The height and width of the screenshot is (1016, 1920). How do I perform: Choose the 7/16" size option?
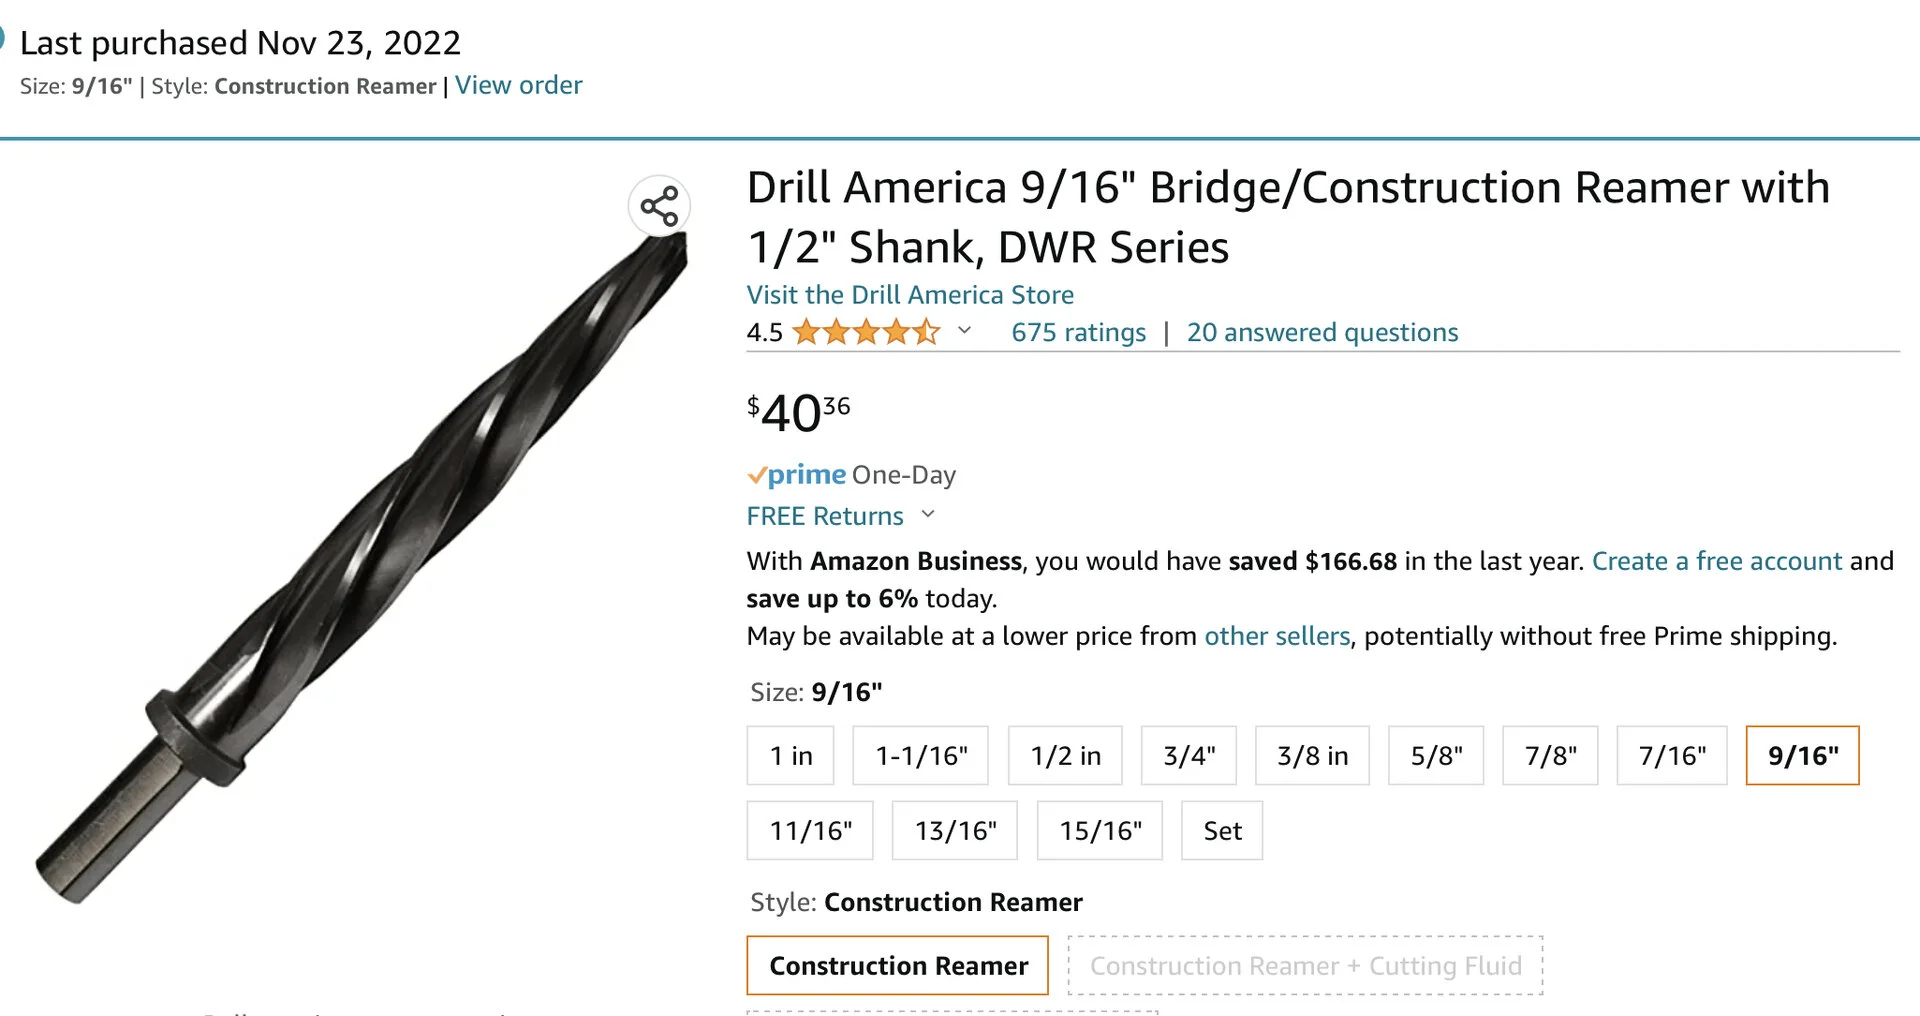[1671, 756]
